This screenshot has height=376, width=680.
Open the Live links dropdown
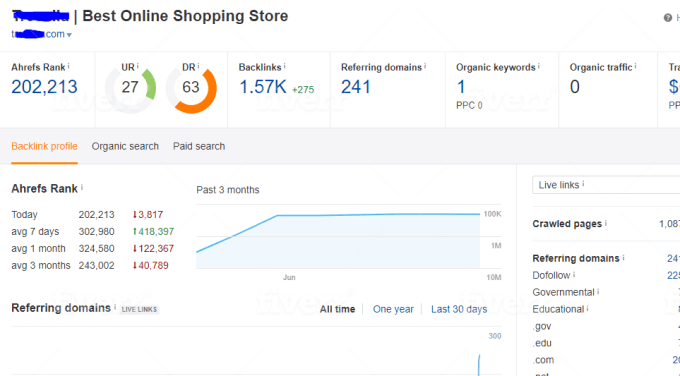pyautogui.click(x=606, y=185)
